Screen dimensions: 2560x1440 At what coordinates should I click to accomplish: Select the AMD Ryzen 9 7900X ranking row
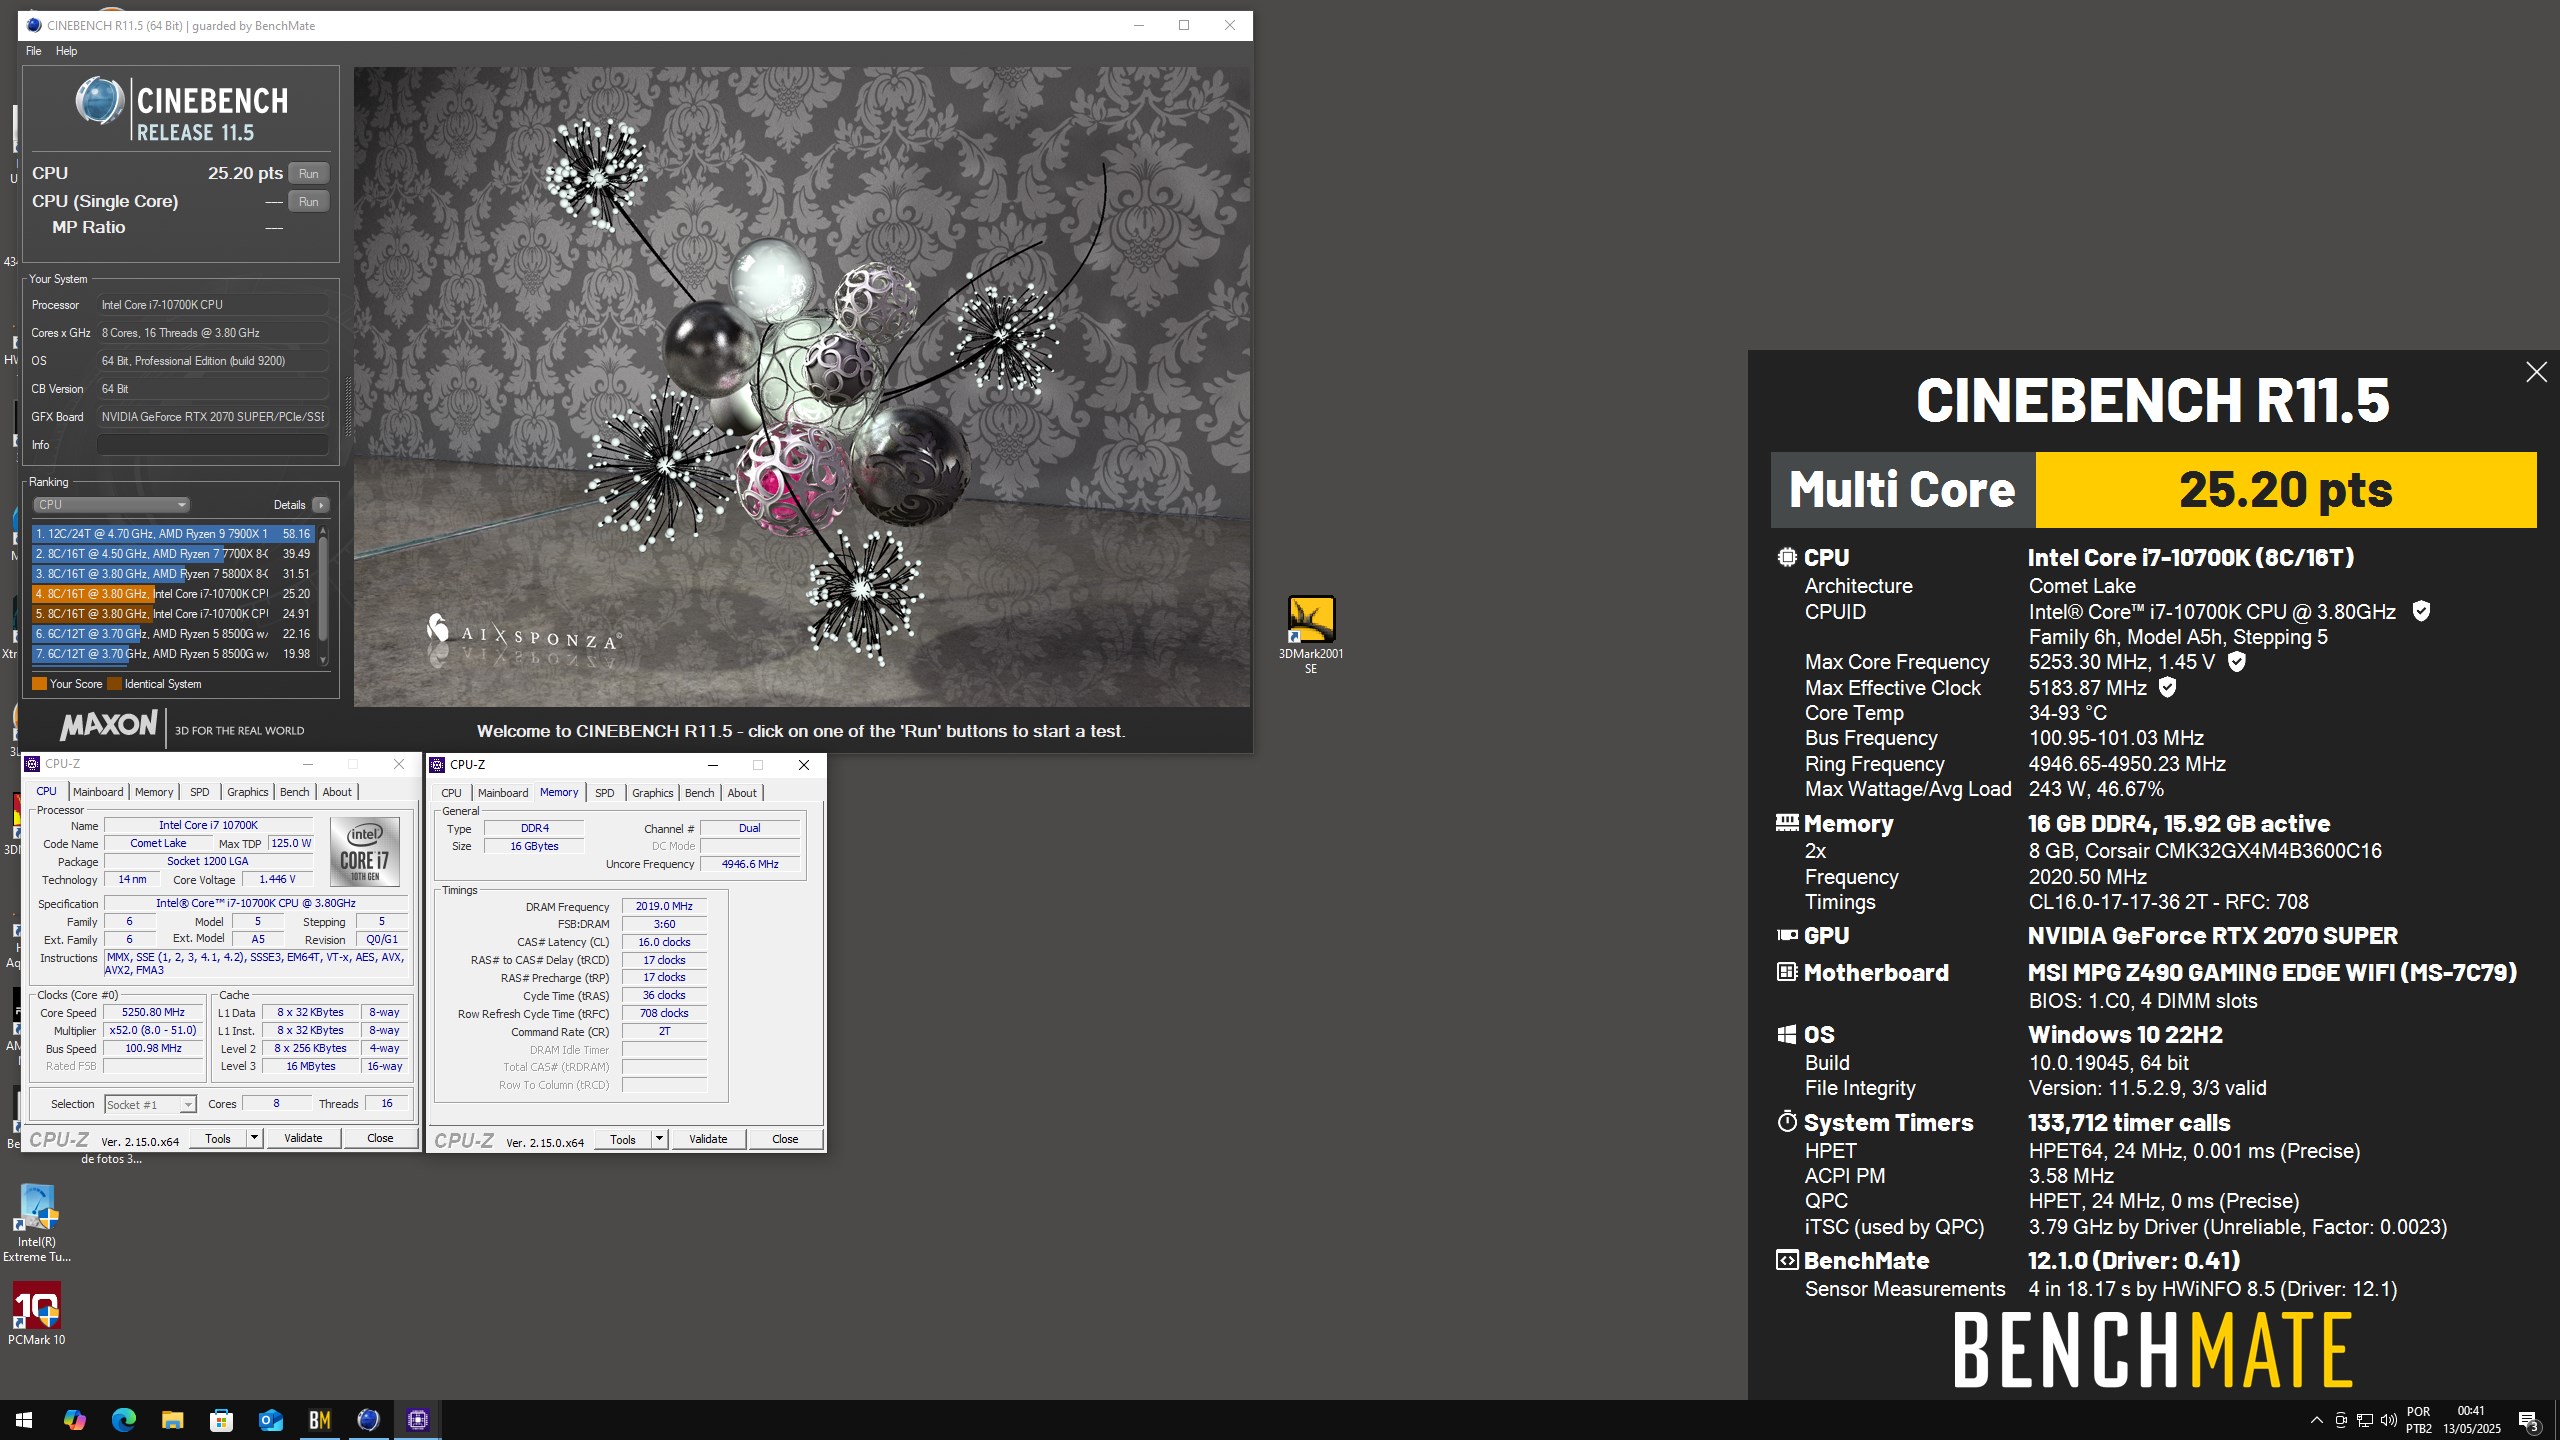tap(172, 534)
